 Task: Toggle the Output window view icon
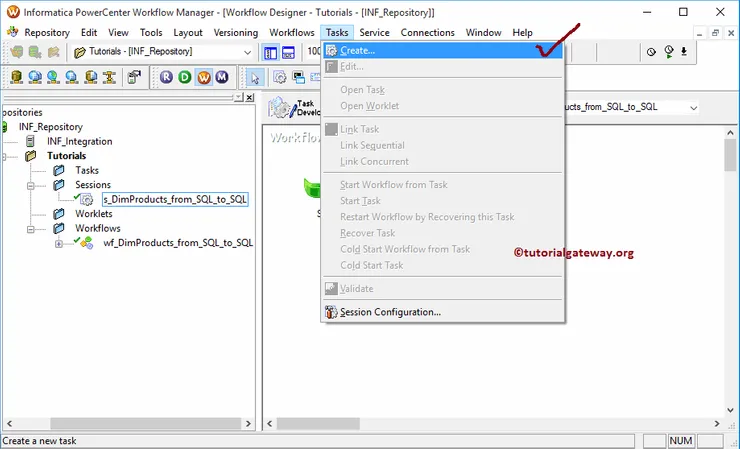(x=288, y=52)
